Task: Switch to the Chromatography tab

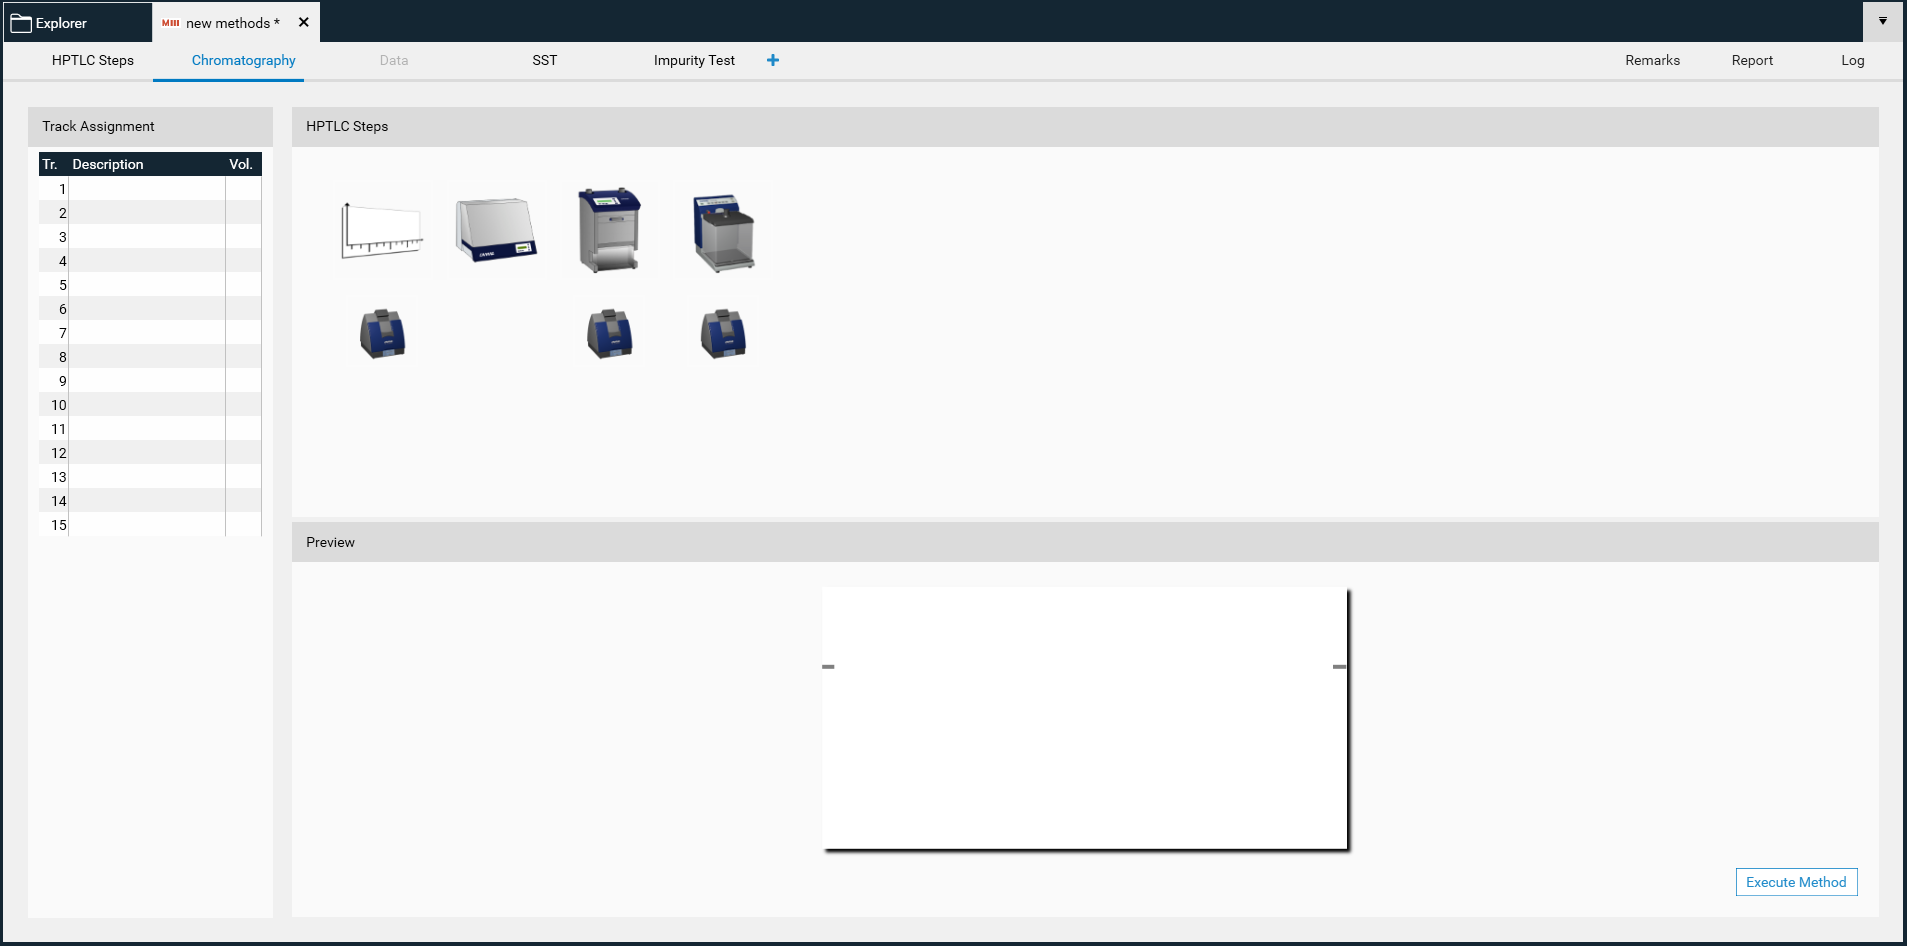Action: (x=243, y=60)
